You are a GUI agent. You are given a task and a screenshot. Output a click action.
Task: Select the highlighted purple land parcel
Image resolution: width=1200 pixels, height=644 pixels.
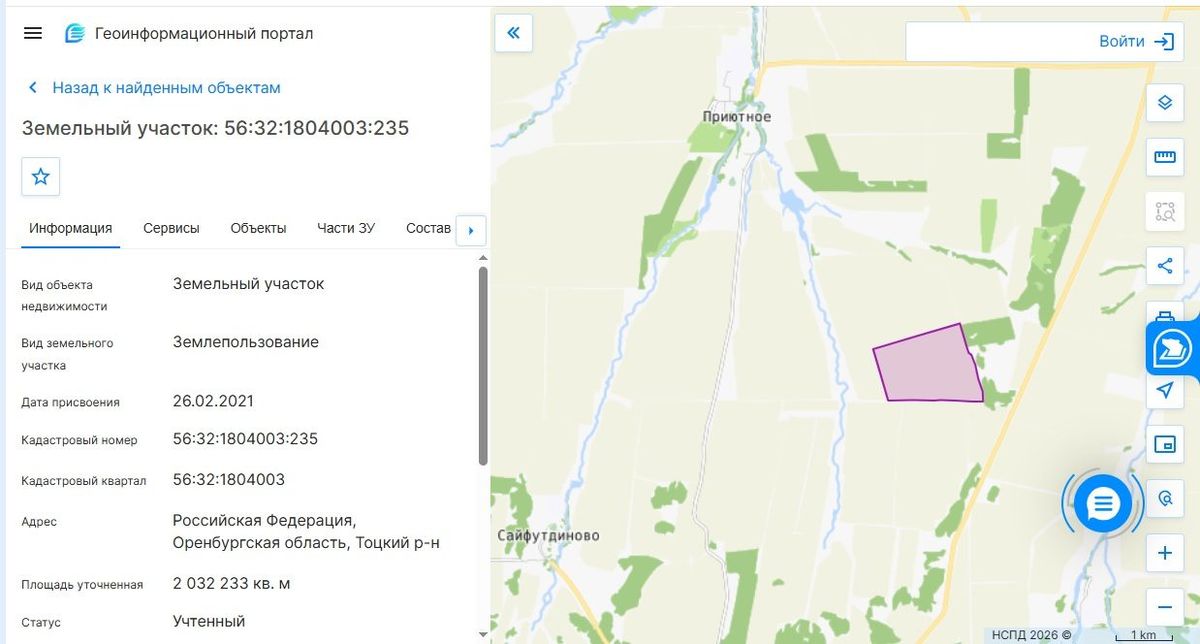click(929, 365)
